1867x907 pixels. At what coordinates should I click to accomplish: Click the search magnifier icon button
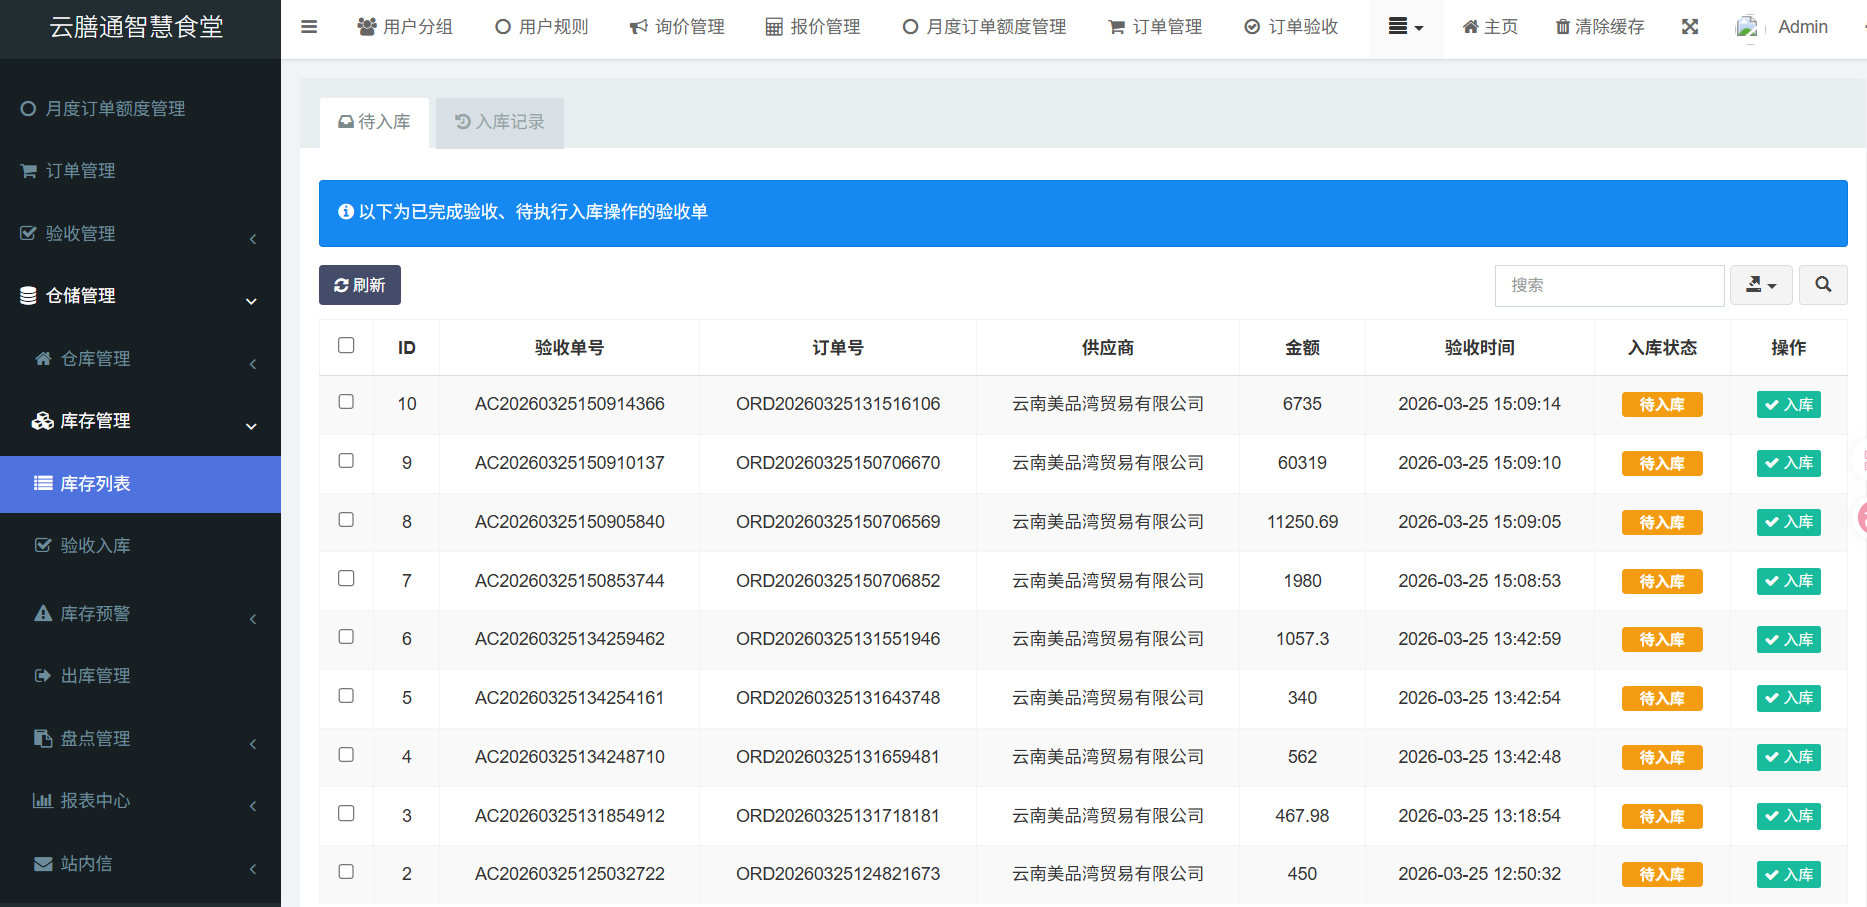tap(1822, 285)
